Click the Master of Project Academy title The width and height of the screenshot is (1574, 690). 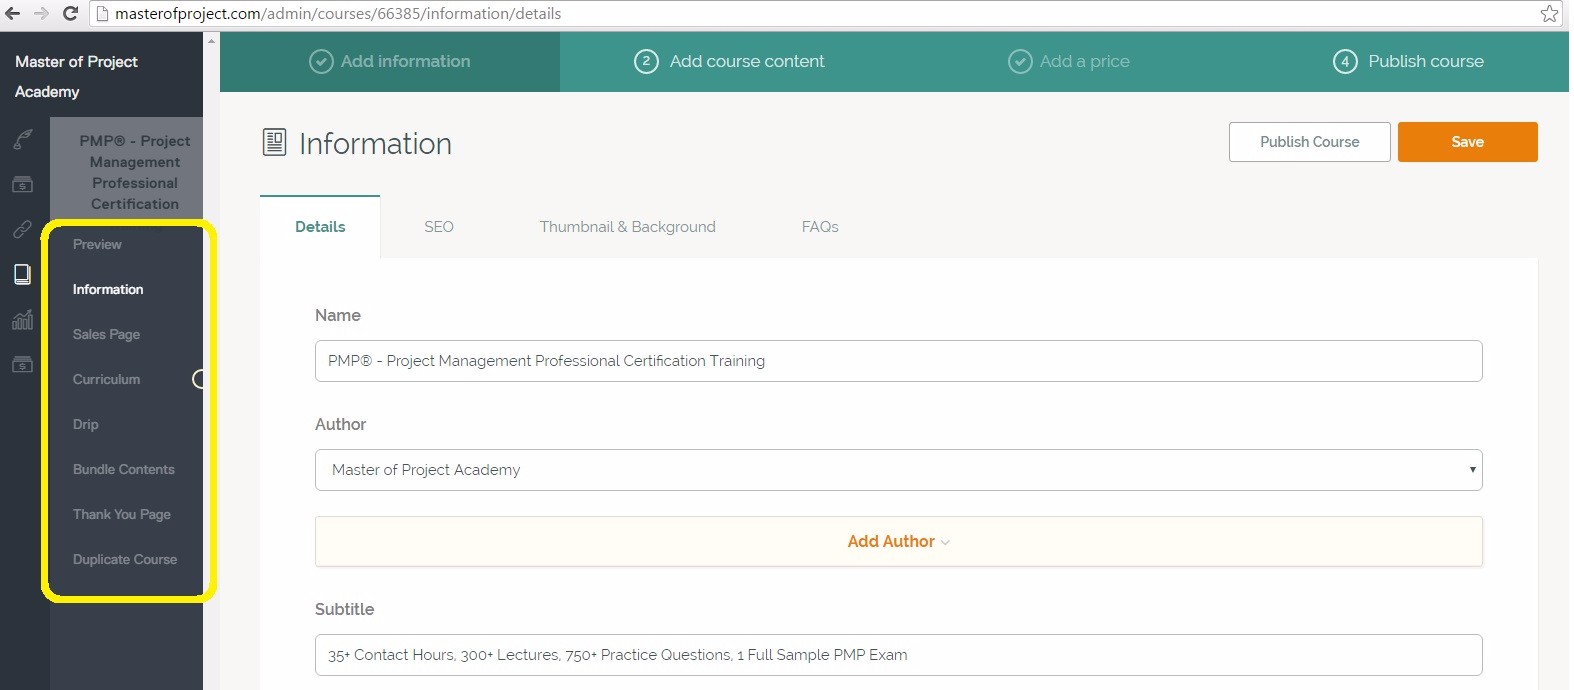[x=76, y=76]
